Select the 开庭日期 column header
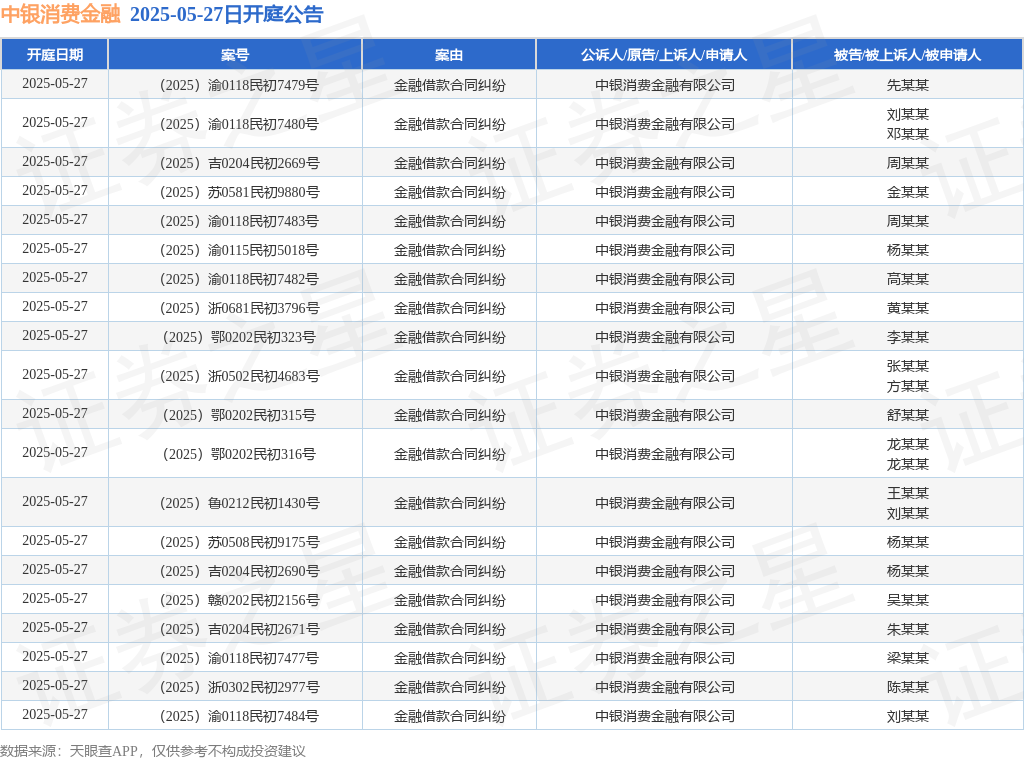1024x760 pixels. pyautogui.click(x=55, y=55)
